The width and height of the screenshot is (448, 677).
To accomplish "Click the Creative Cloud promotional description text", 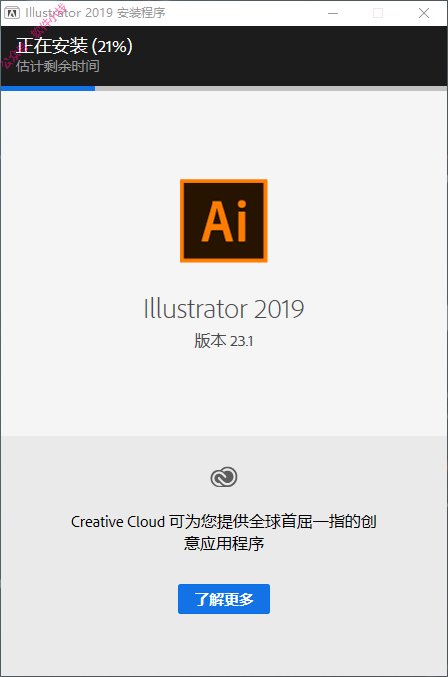I will click(x=224, y=532).
